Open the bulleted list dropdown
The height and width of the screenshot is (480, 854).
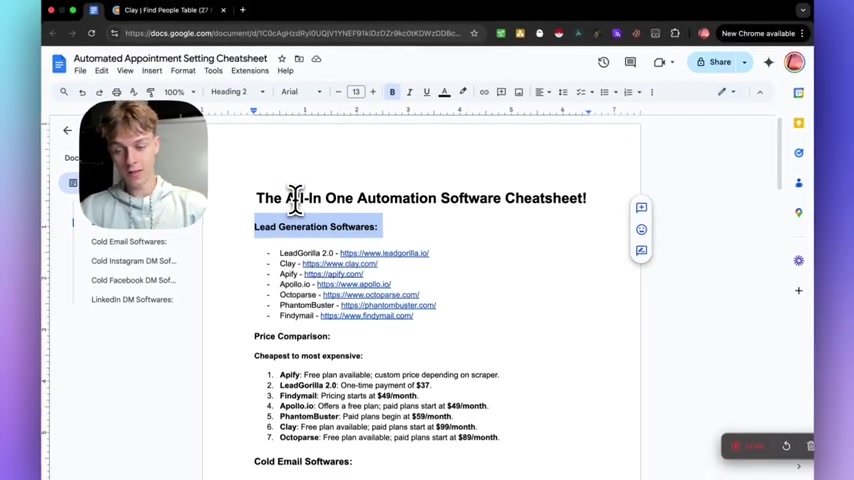point(608,92)
